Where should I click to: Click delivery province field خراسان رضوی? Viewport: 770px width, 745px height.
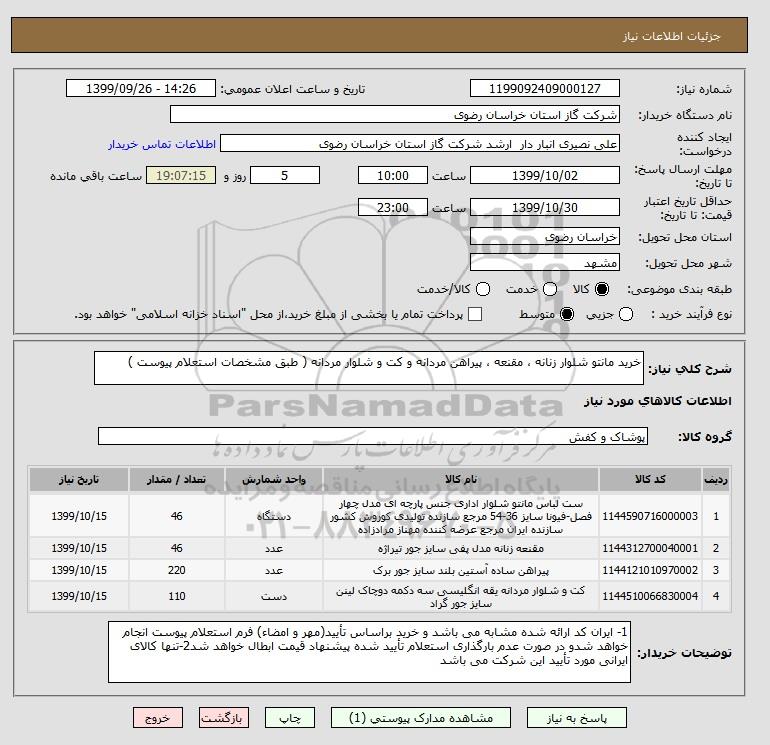[x=545, y=237]
